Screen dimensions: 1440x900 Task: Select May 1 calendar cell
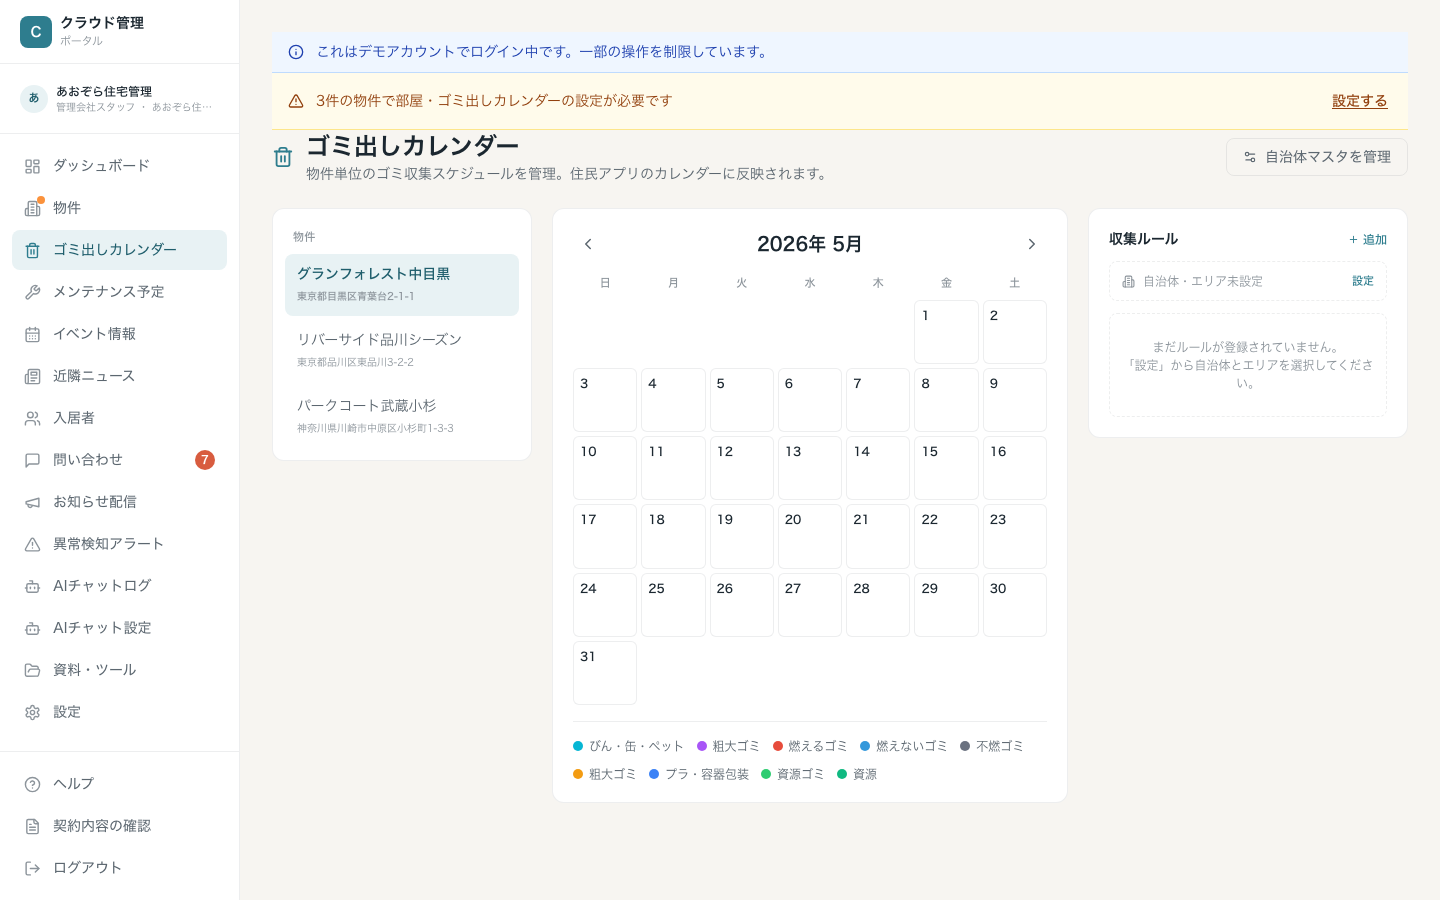pyautogui.click(x=946, y=332)
